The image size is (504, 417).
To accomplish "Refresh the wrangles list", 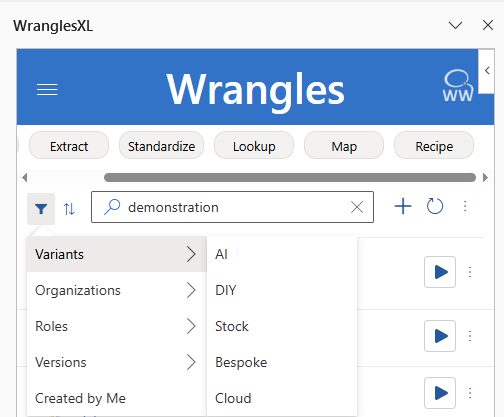I will pyautogui.click(x=435, y=206).
